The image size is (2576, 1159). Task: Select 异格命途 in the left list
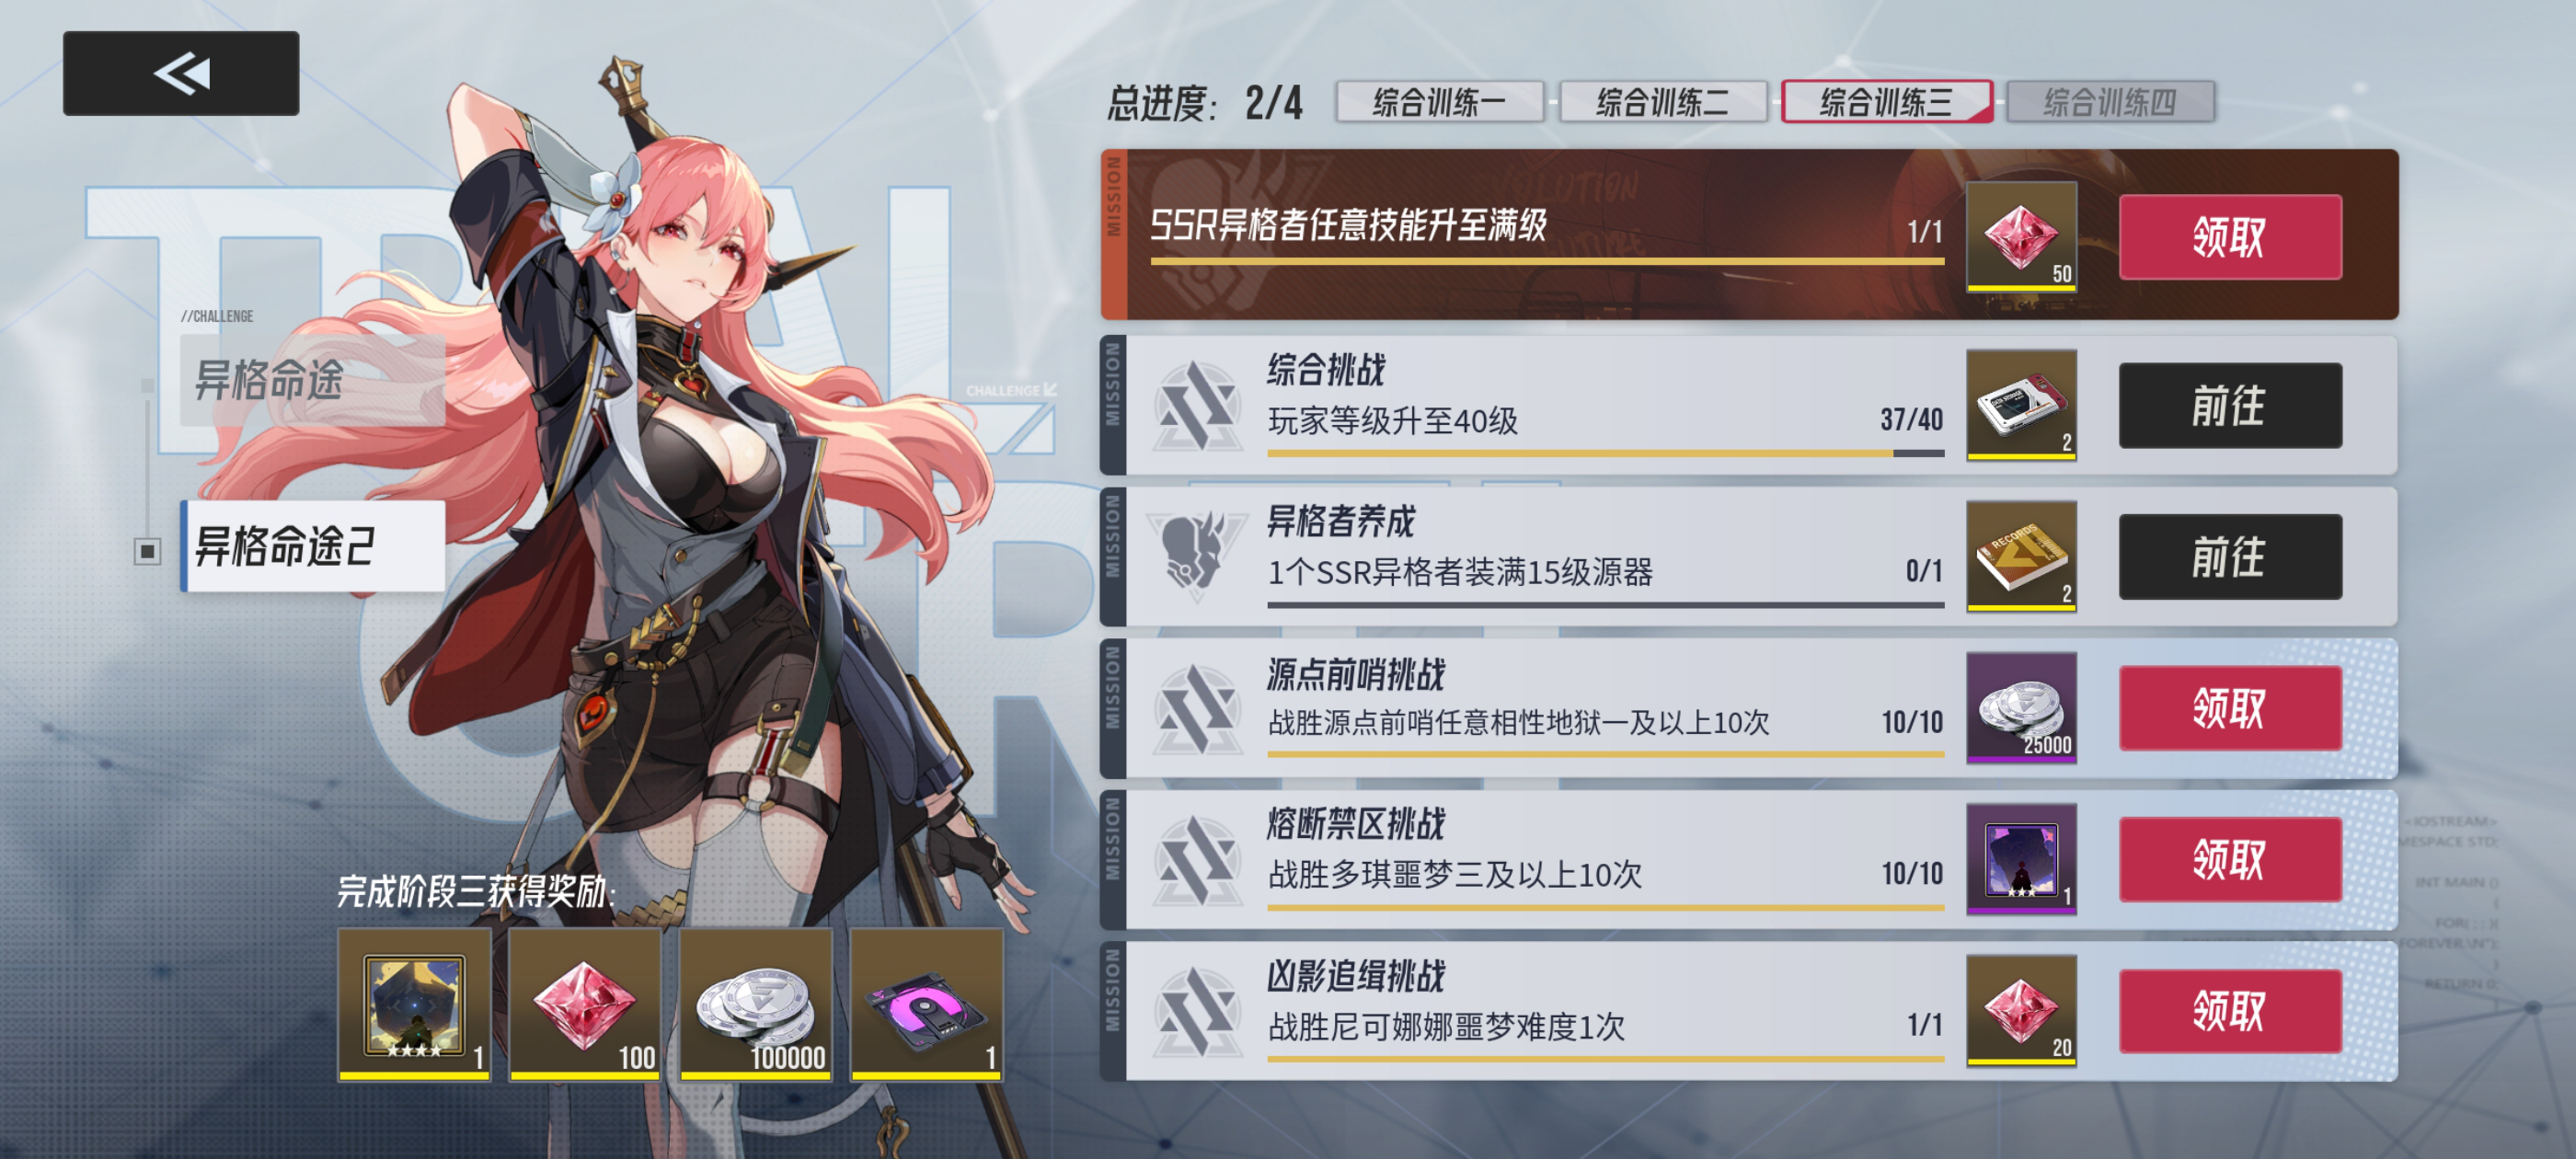click(312, 381)
